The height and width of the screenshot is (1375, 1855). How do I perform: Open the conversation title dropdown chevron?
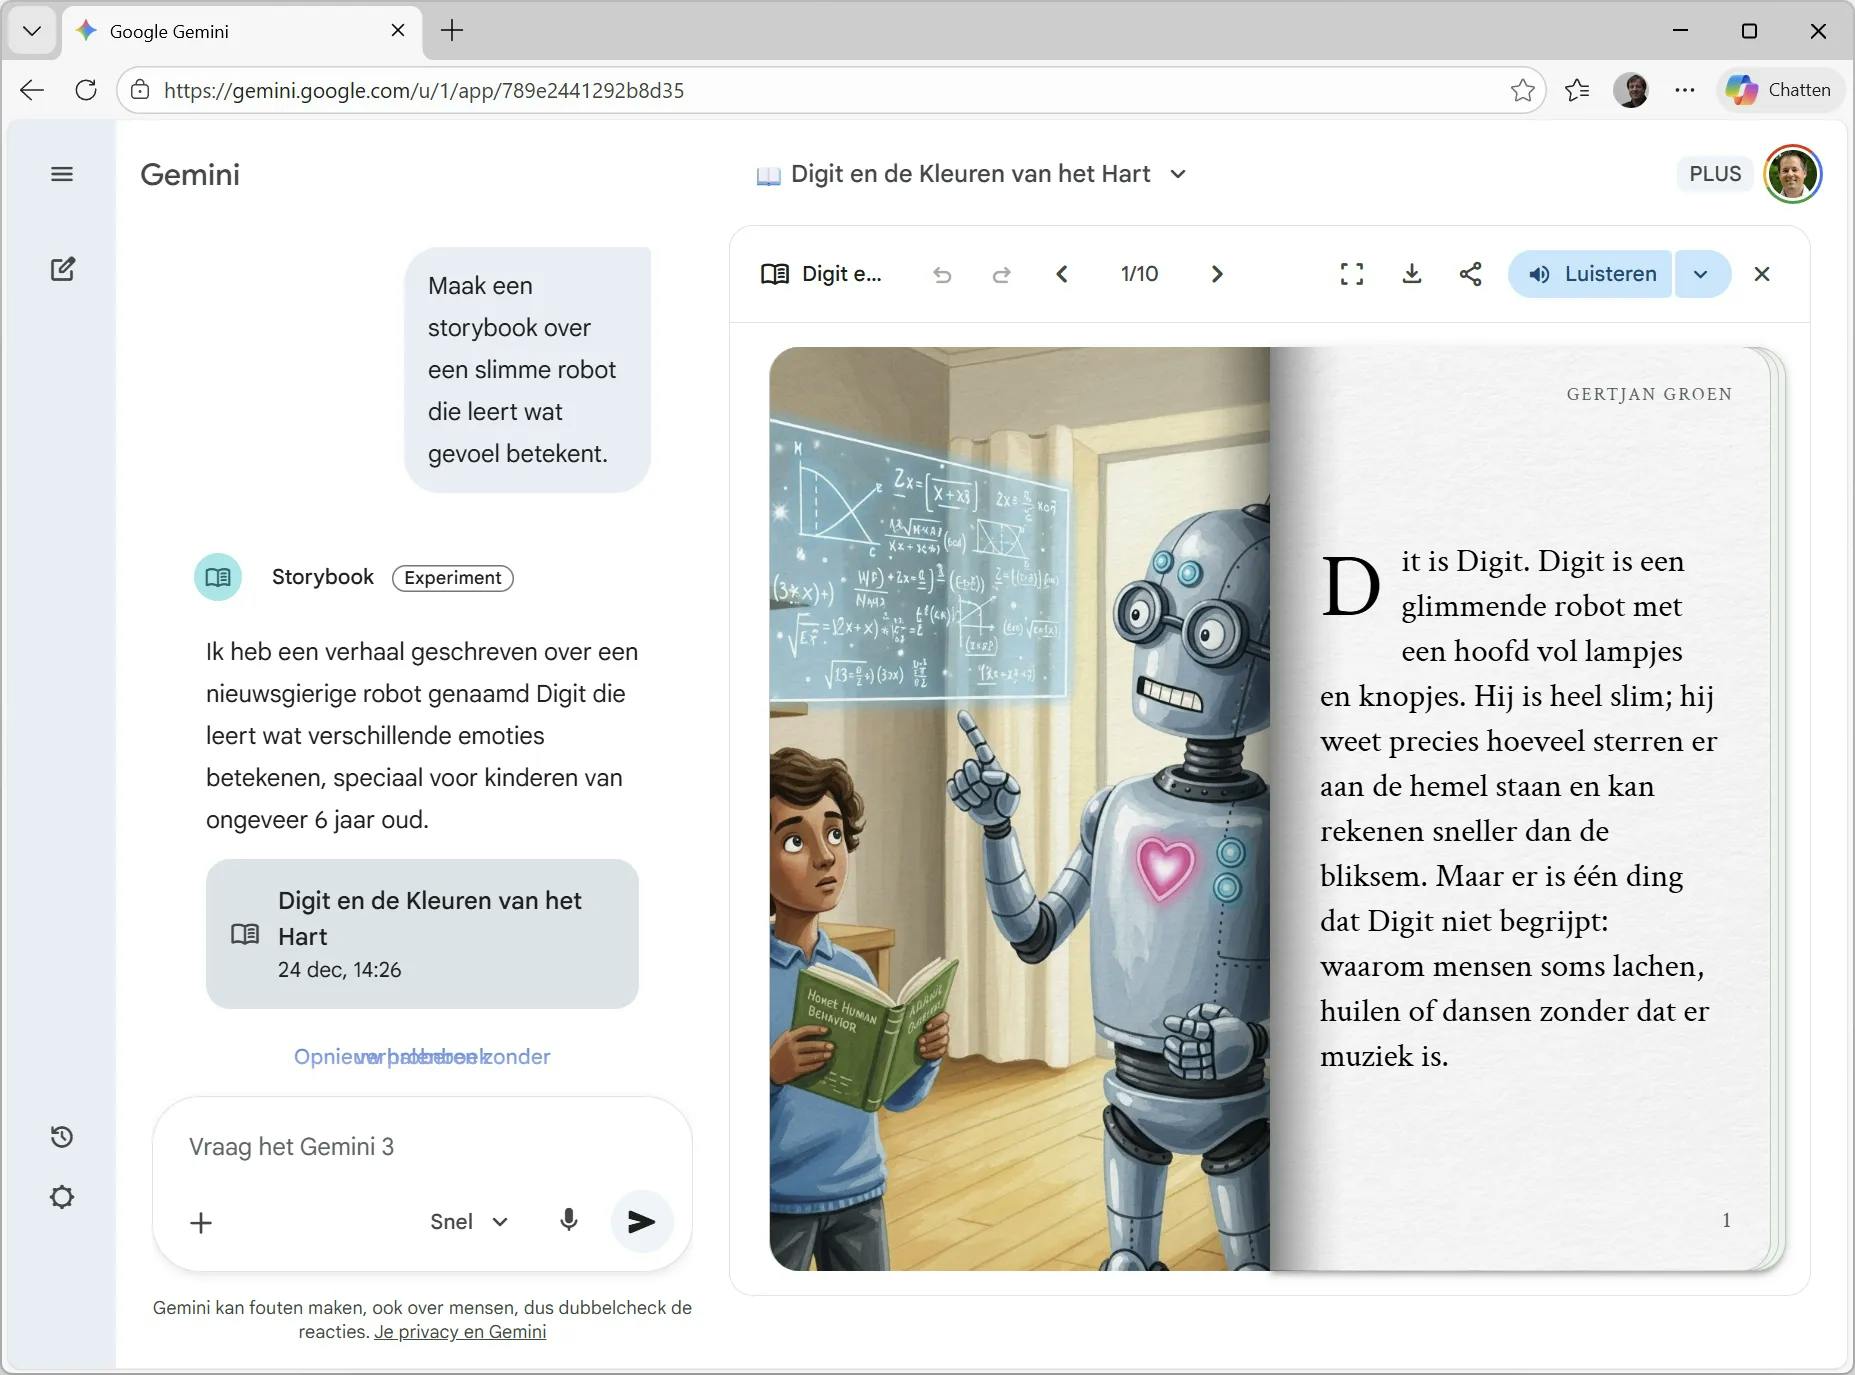coord(1178,174)
